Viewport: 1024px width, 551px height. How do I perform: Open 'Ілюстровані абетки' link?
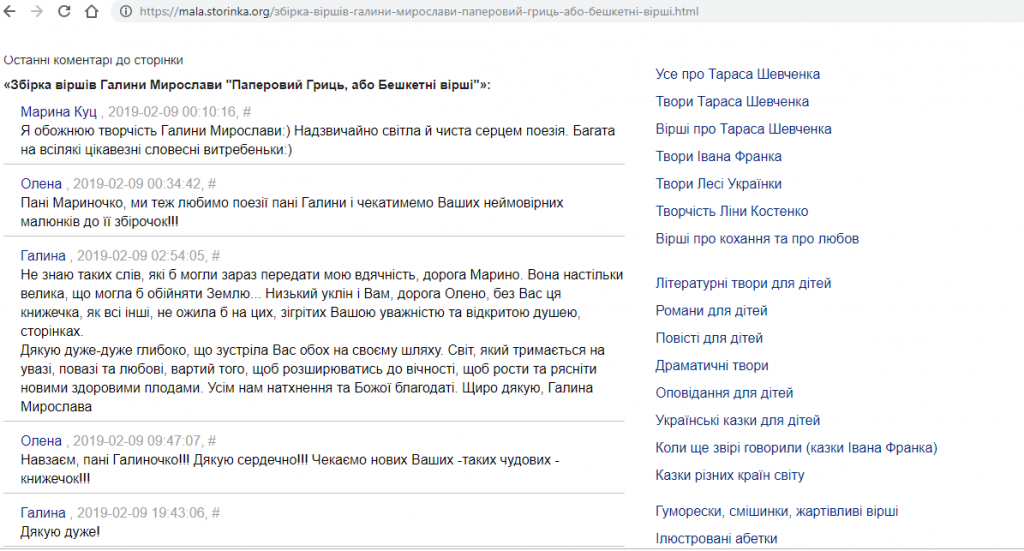[716, 539]
